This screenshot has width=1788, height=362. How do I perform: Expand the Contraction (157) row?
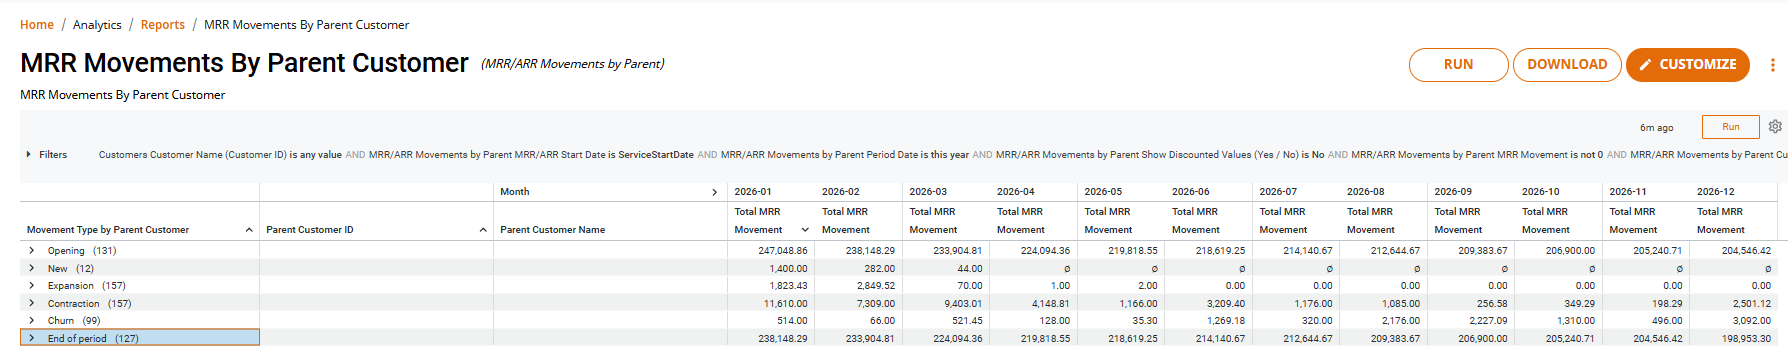tap(32, 303)
